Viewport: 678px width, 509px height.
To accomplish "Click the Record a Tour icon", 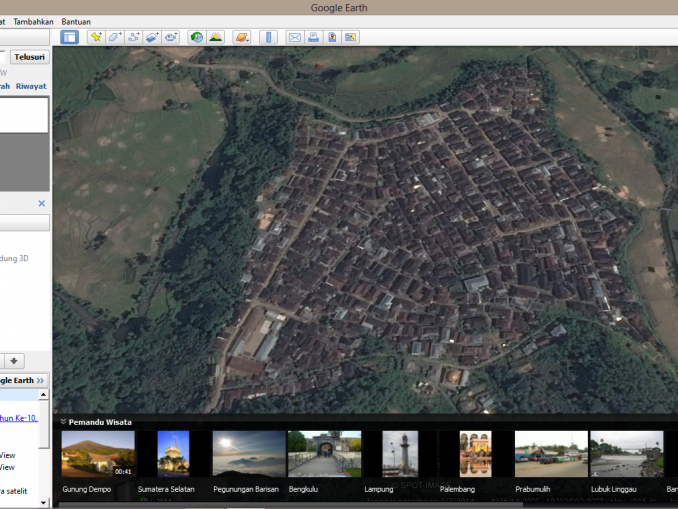I will (x=171, y=37).
